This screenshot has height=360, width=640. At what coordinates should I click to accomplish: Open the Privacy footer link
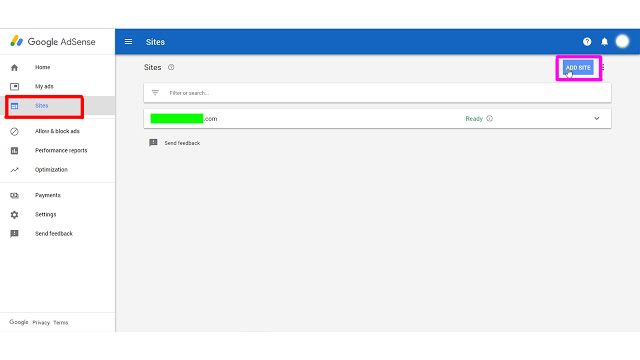[41, 322]
